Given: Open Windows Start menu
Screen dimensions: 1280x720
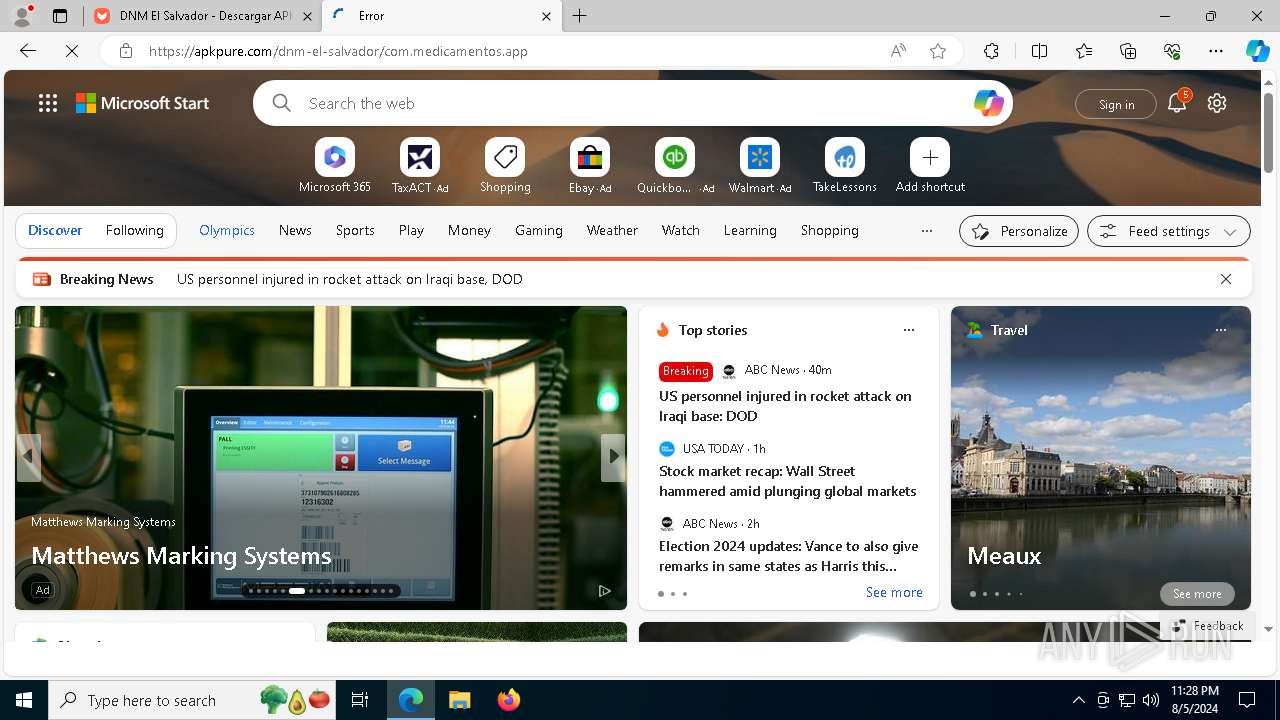Looking at the screenshot, I should point(24,700).
